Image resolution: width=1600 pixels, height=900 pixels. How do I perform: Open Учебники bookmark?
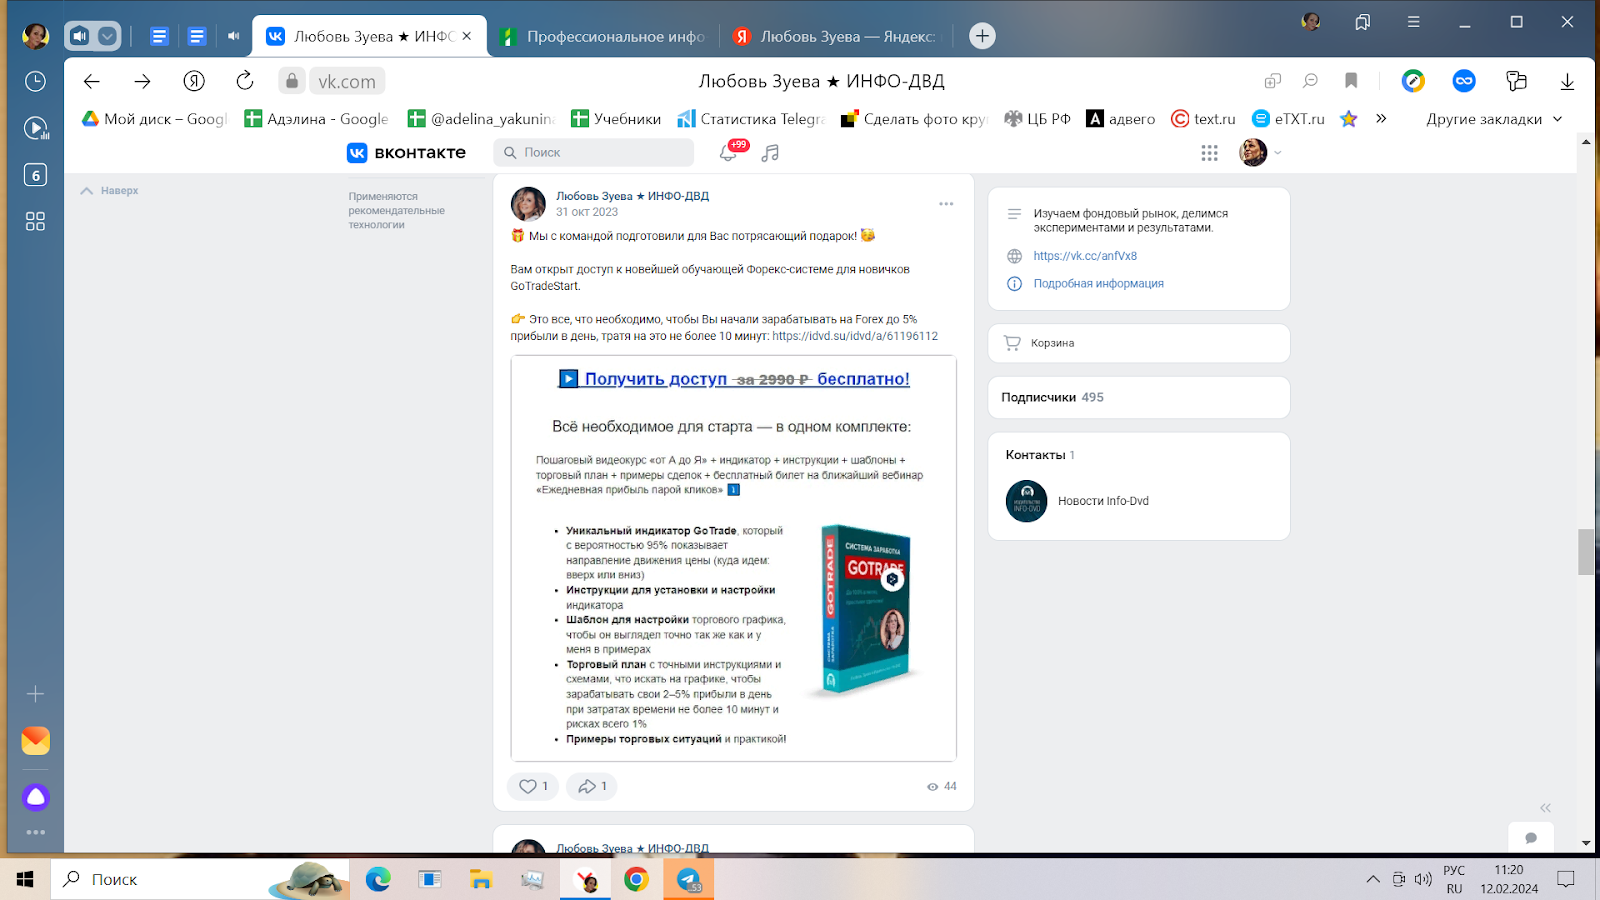616,119
